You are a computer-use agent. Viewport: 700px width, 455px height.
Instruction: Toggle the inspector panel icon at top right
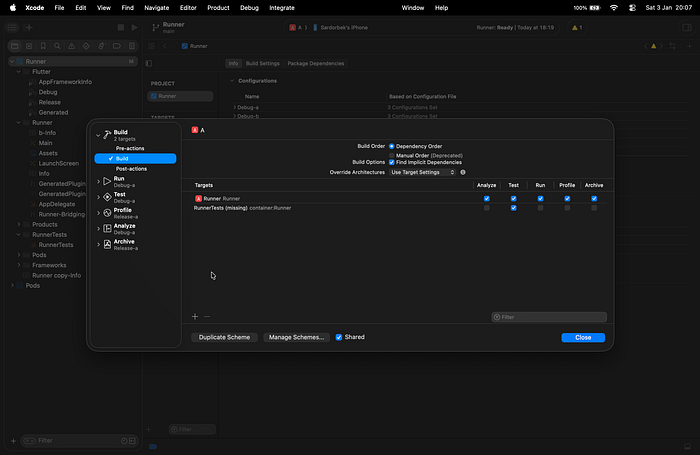pos(687,27)
